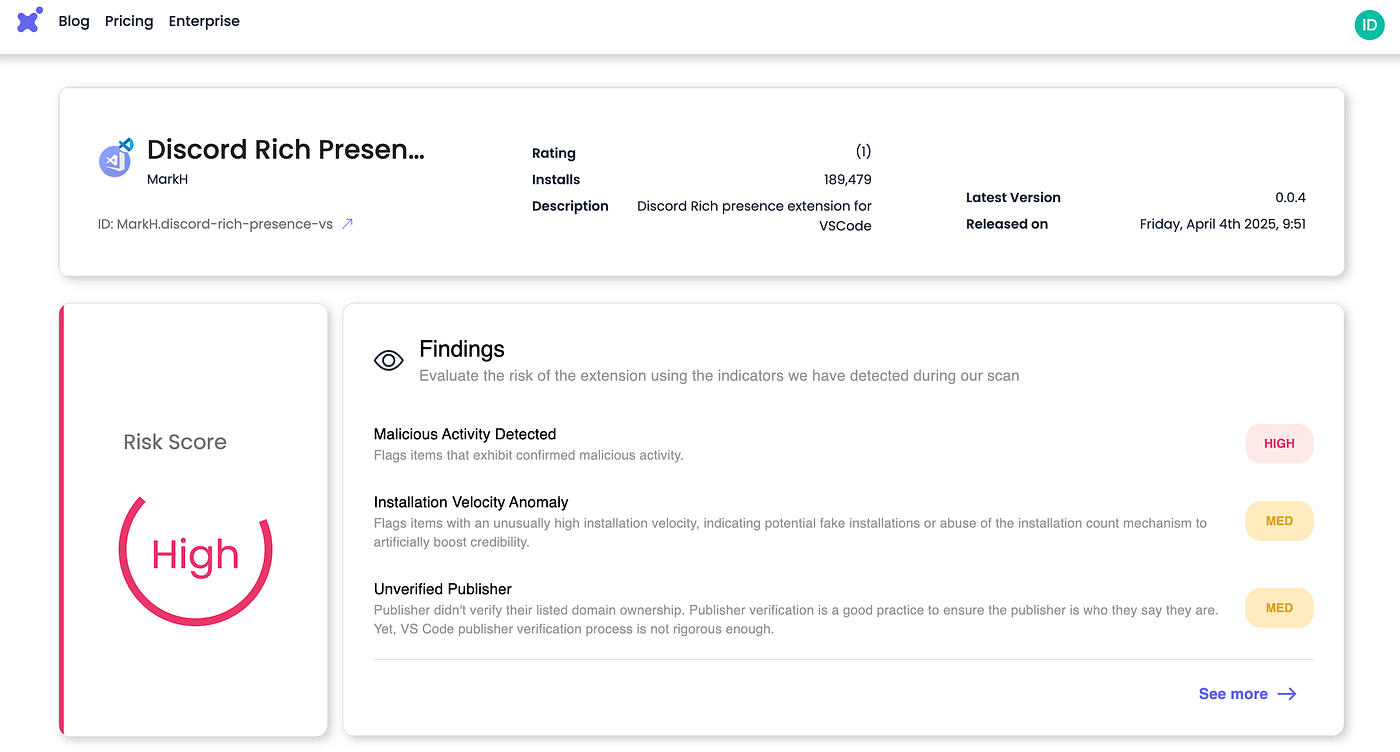Open the ID user avatar menu
The width and height of the screenshot is (1400, 752).
point(1369,24)
